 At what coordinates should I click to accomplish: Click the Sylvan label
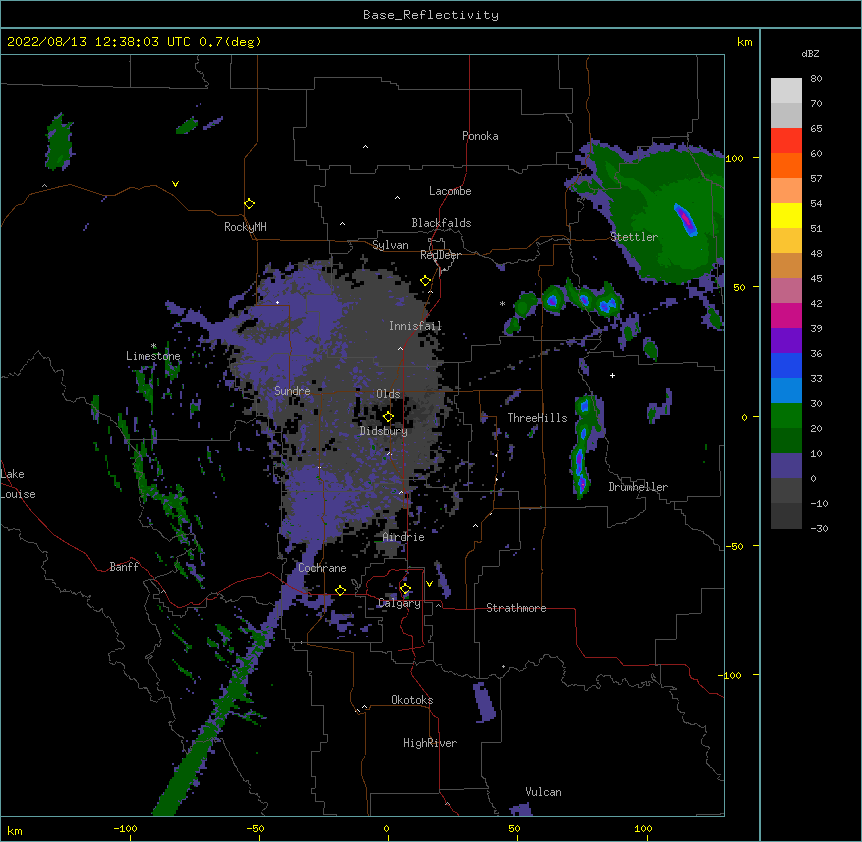[390, 245]
